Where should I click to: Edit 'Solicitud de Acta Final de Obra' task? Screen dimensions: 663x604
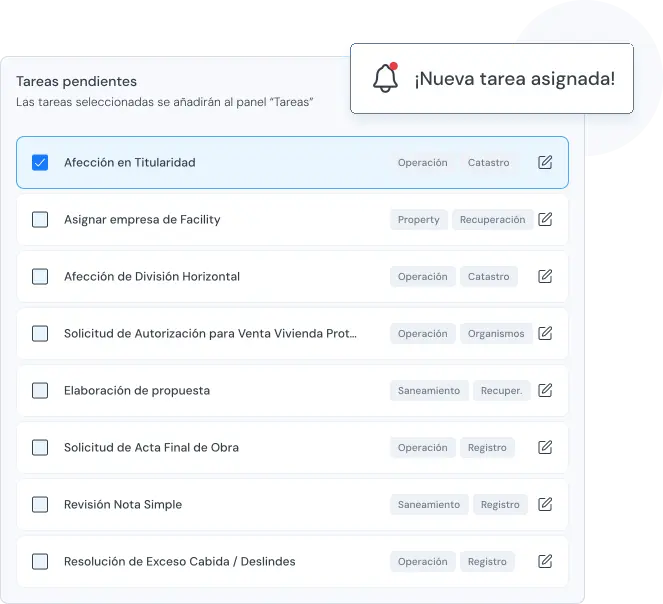(545, 447)
